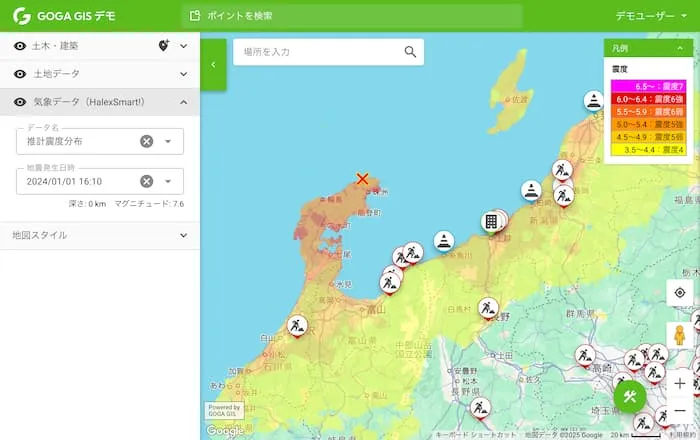Image resolution: width=700 pixels, height=440 pixels.
Task: Zoom in with the plus button
Action: [x=680, y=383]
